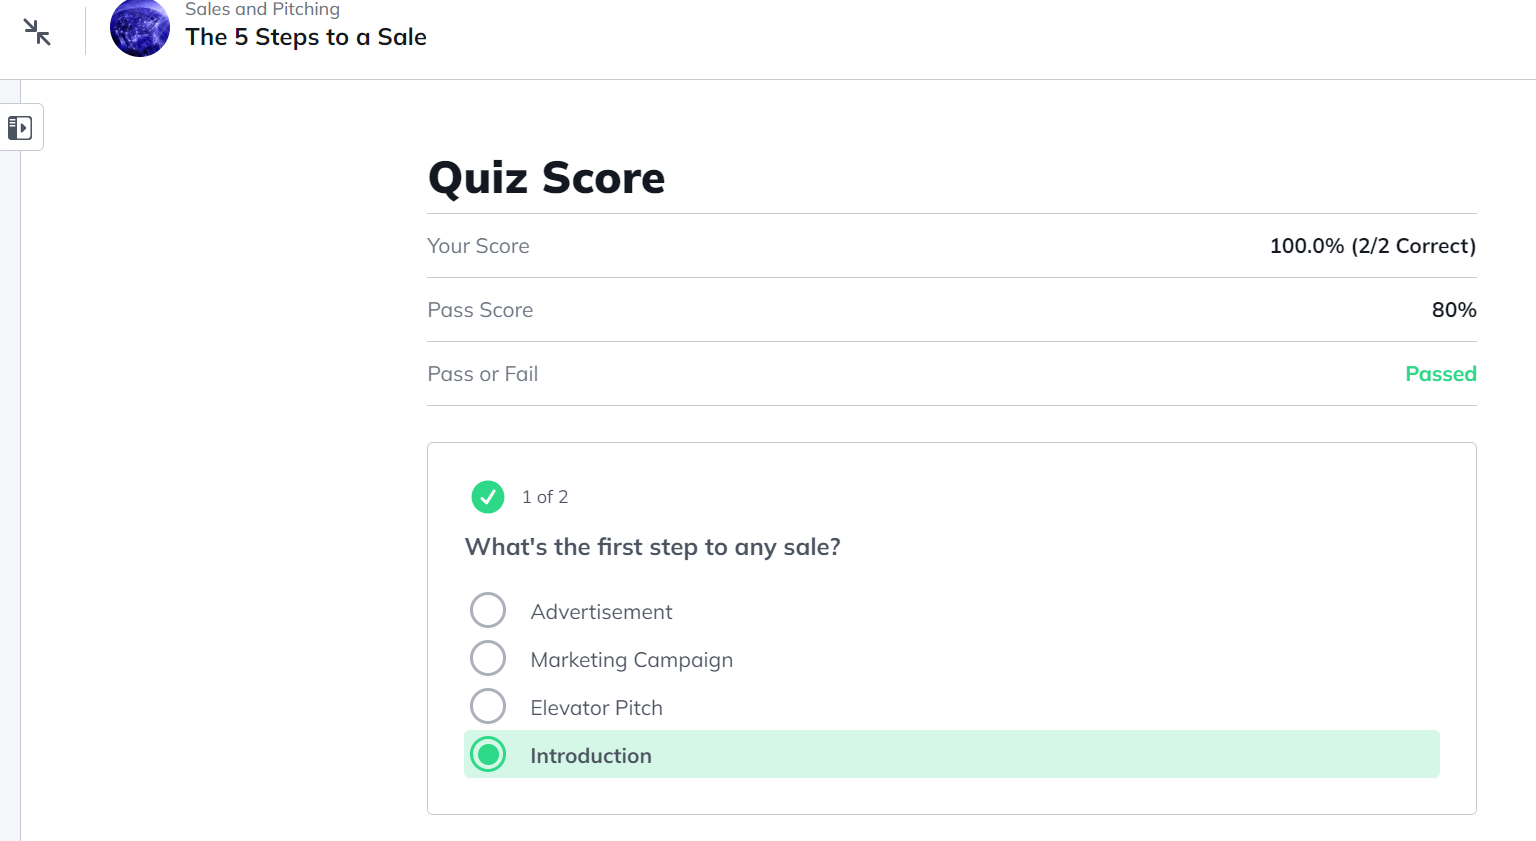This screenshot has width=1536, height=841.
Task: Click the Pass Score row label
Action: click(x=480, y=310)
